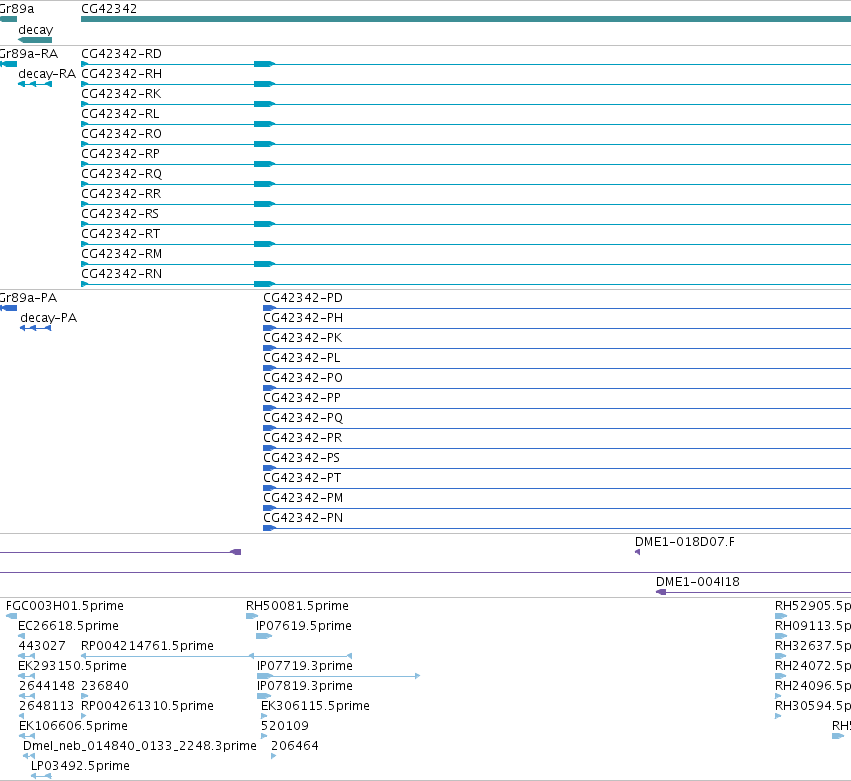Click the CG42342-PD blue exon glyph
The height and width of the screenshot is (781, 851).
pos(270,308)
